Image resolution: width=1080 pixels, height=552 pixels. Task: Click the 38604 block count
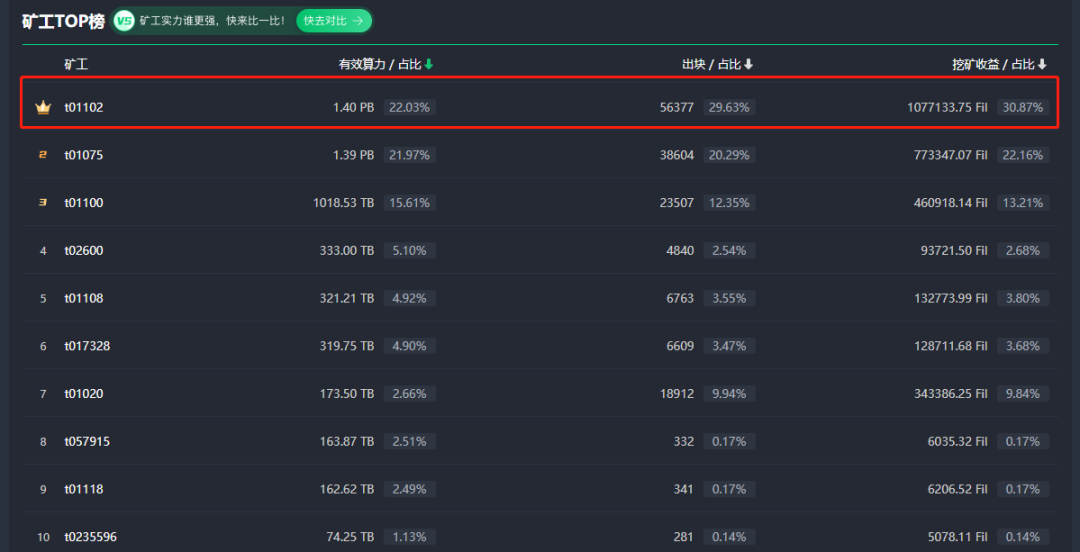click(x=676, y=155)
